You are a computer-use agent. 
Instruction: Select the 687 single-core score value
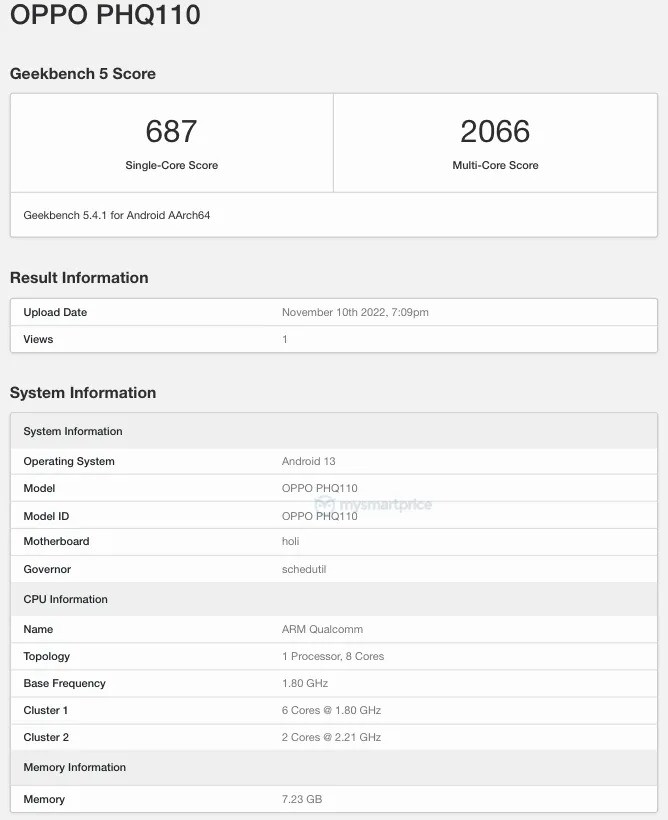coord(171,131)
